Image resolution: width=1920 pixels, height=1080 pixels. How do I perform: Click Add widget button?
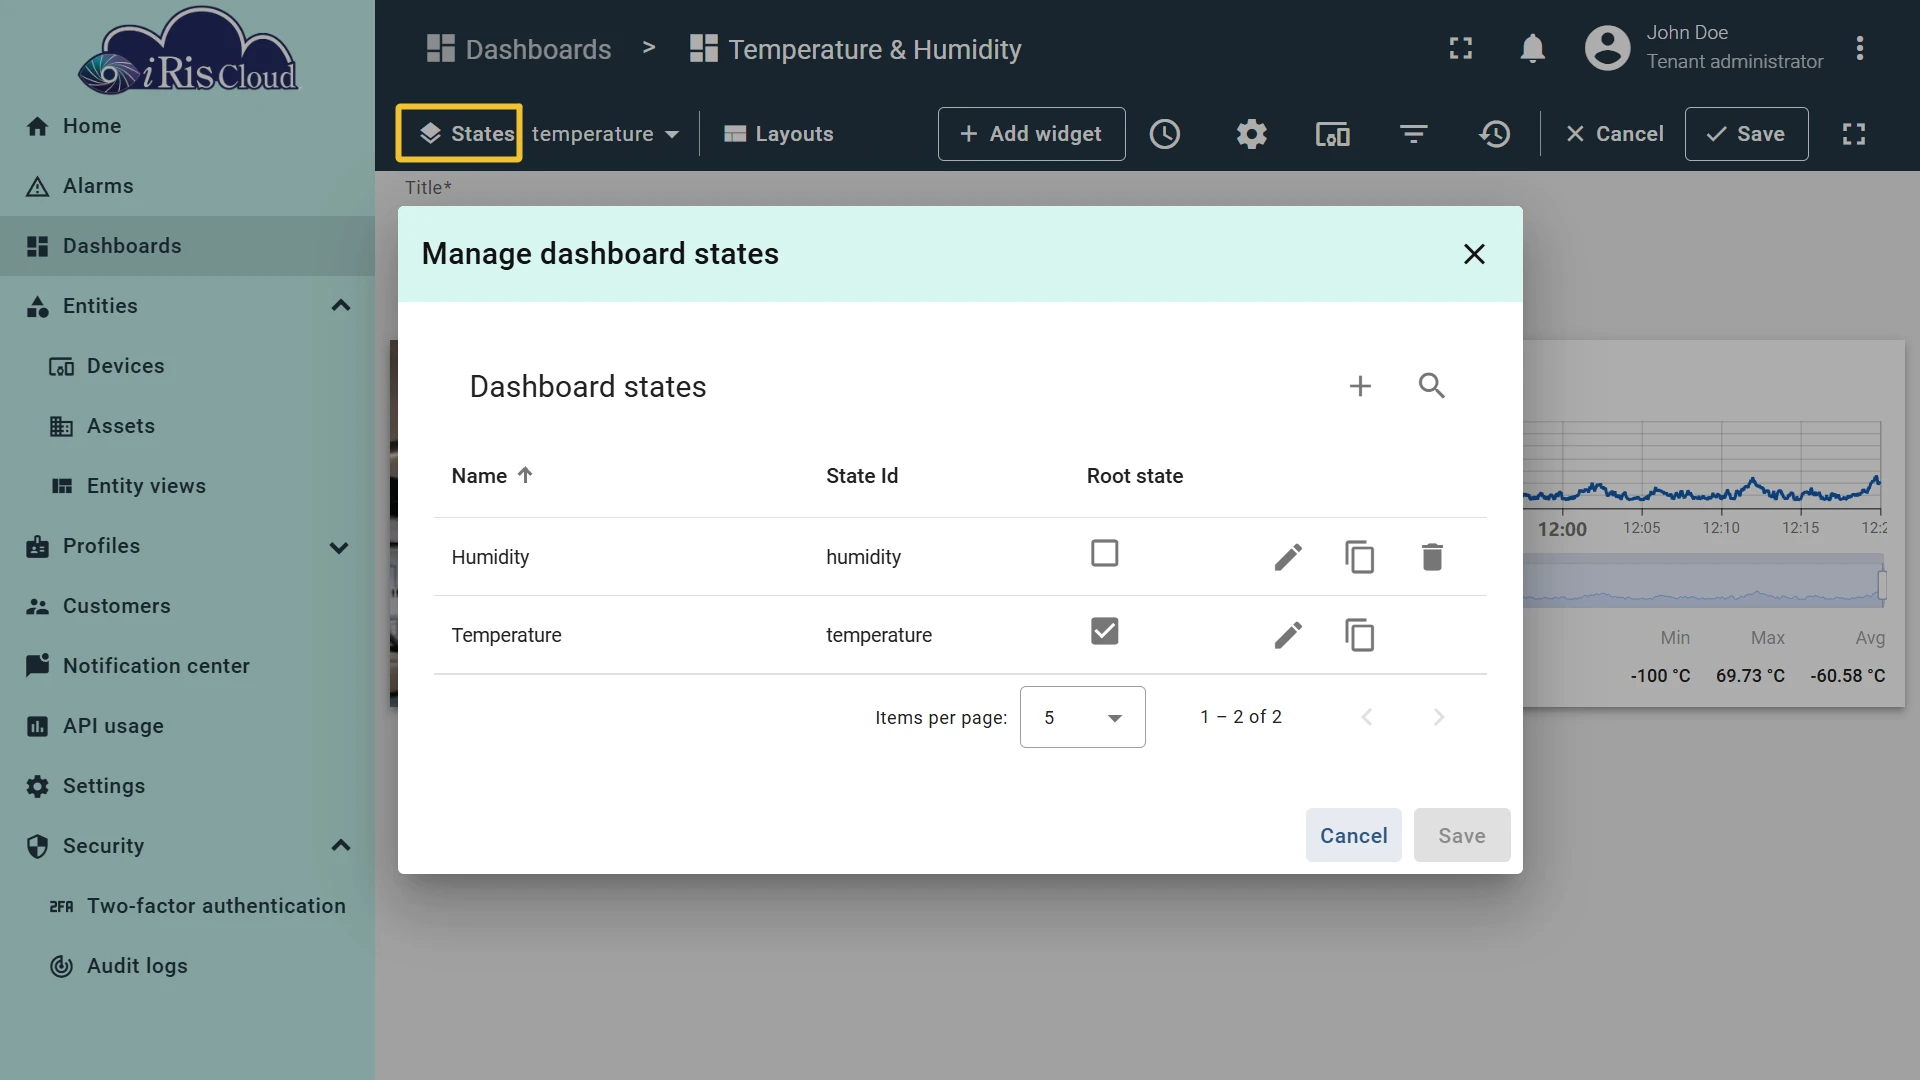(1031, 134)
